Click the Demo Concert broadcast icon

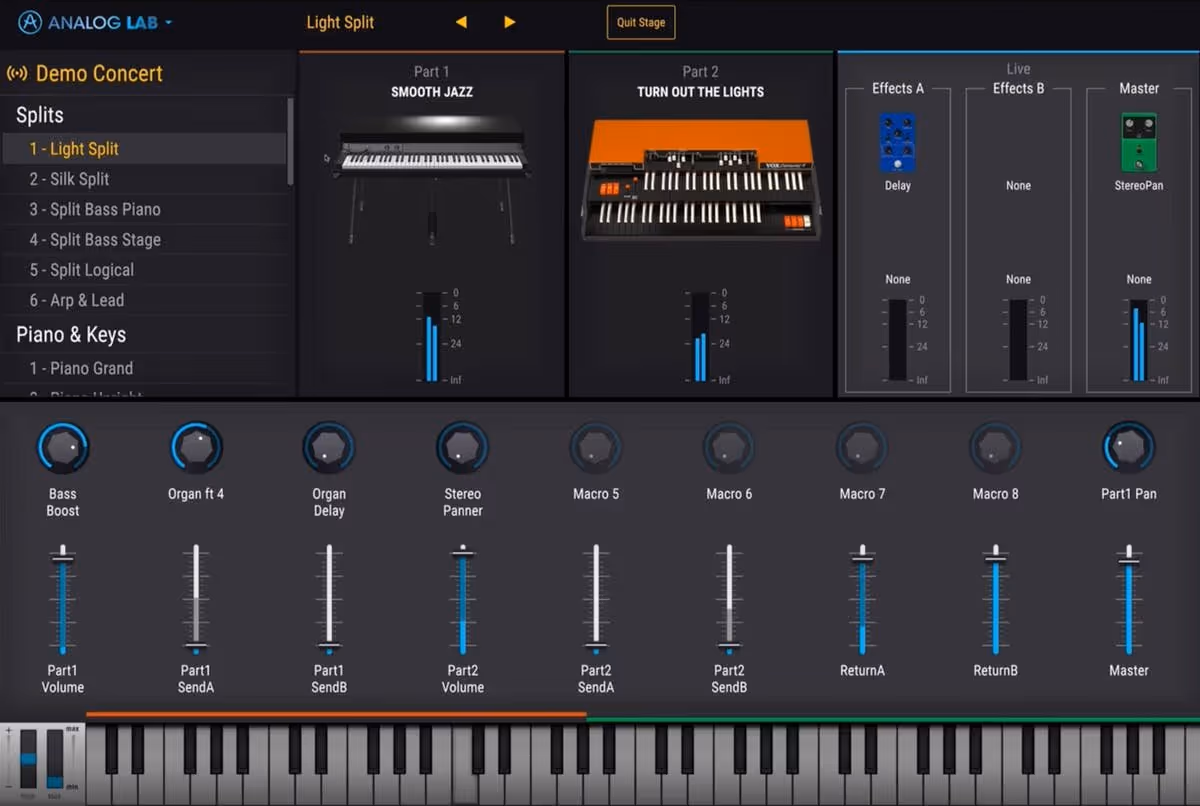[17, 73]
